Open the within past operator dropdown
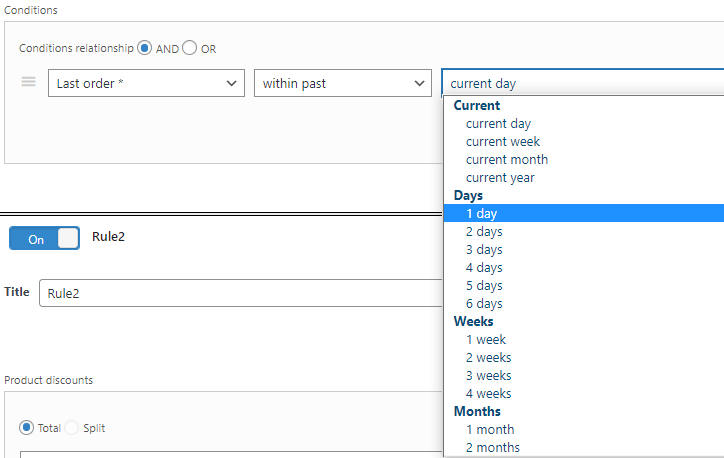Screen dimensions: 724x458 [x=343, y=83]
